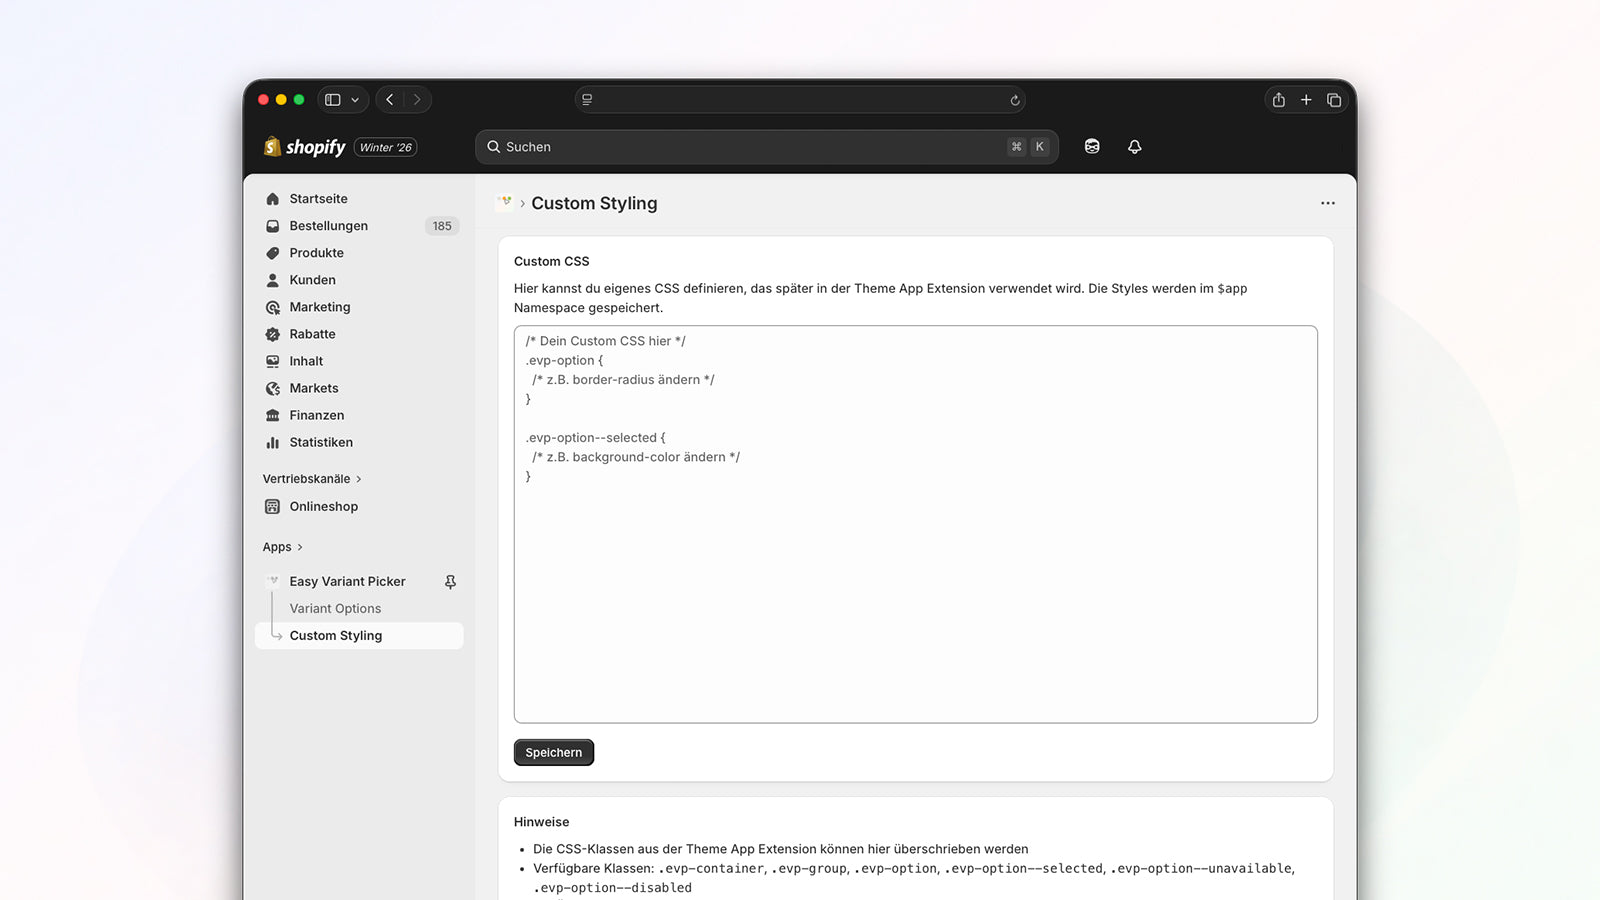This screenshot has height=900, width=1600.
Task: Click the Custom Styling page heading
Action: [594, 203]
